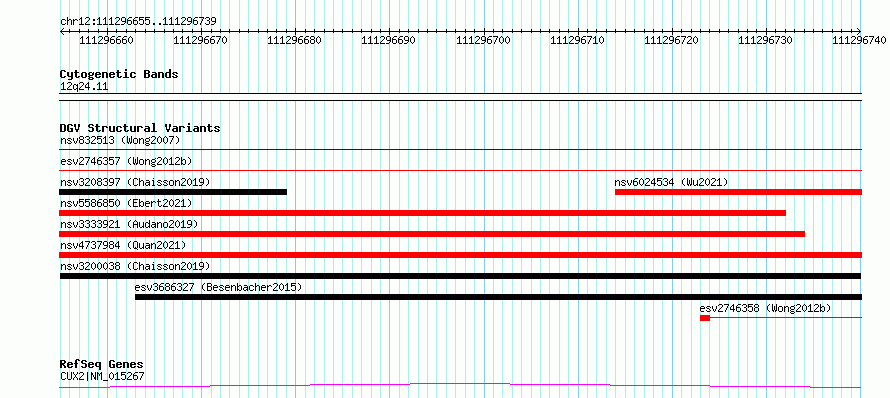
Task: Click ruler position 111296710
Action: 578,40
